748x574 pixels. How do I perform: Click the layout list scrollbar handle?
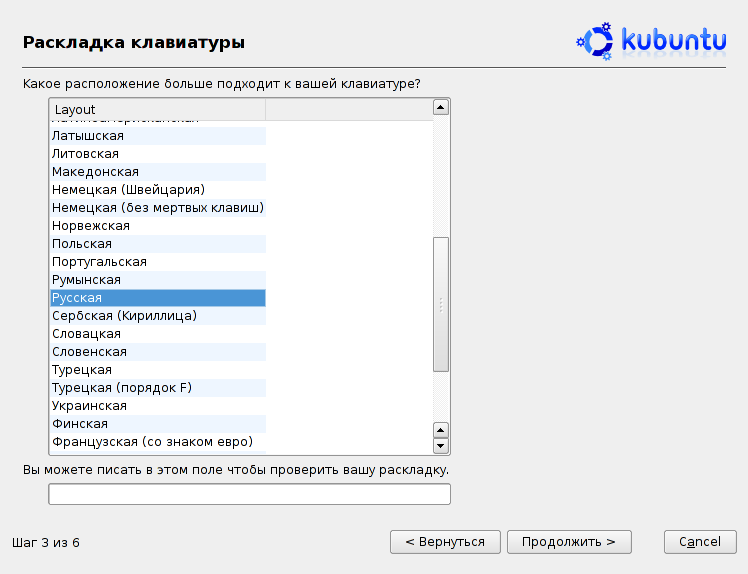tap(441, 304)
